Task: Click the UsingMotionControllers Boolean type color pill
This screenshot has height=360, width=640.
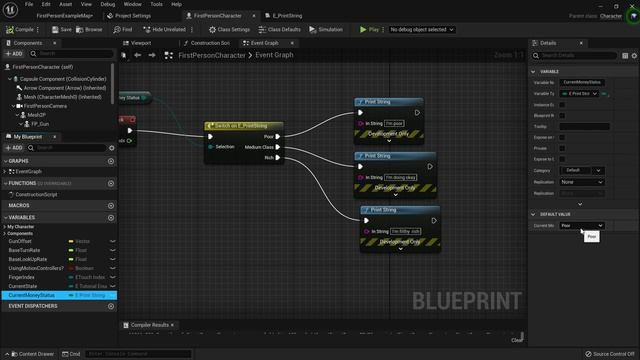Action: (x=71, y=268)
